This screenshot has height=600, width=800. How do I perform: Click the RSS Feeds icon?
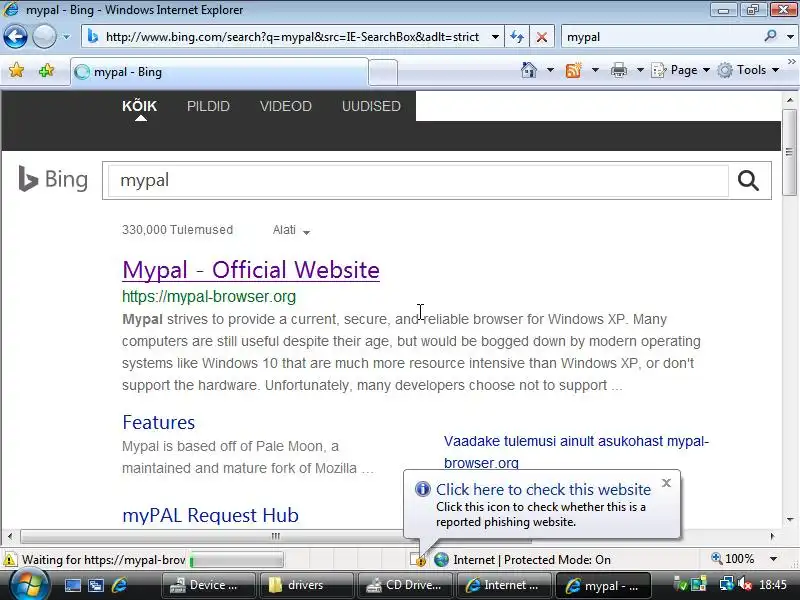tap(573, 70)
